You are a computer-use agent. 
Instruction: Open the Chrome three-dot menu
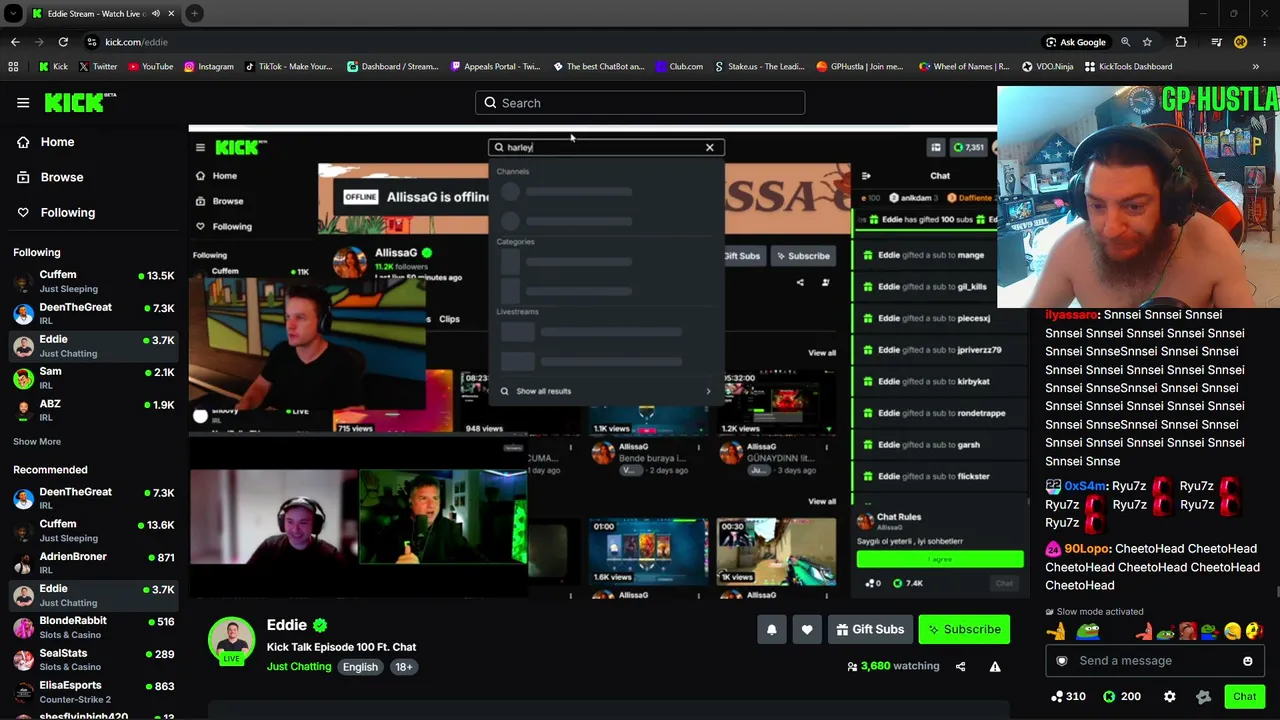pos(1265,42)
